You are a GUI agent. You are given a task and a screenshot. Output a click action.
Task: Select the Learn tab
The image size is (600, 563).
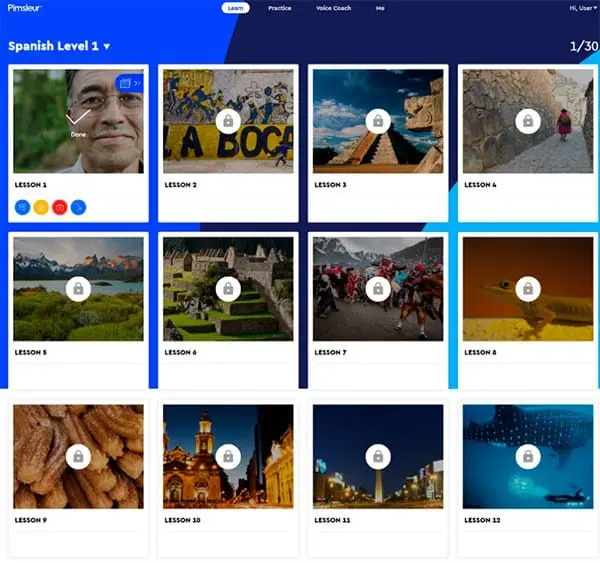point(235,8)
